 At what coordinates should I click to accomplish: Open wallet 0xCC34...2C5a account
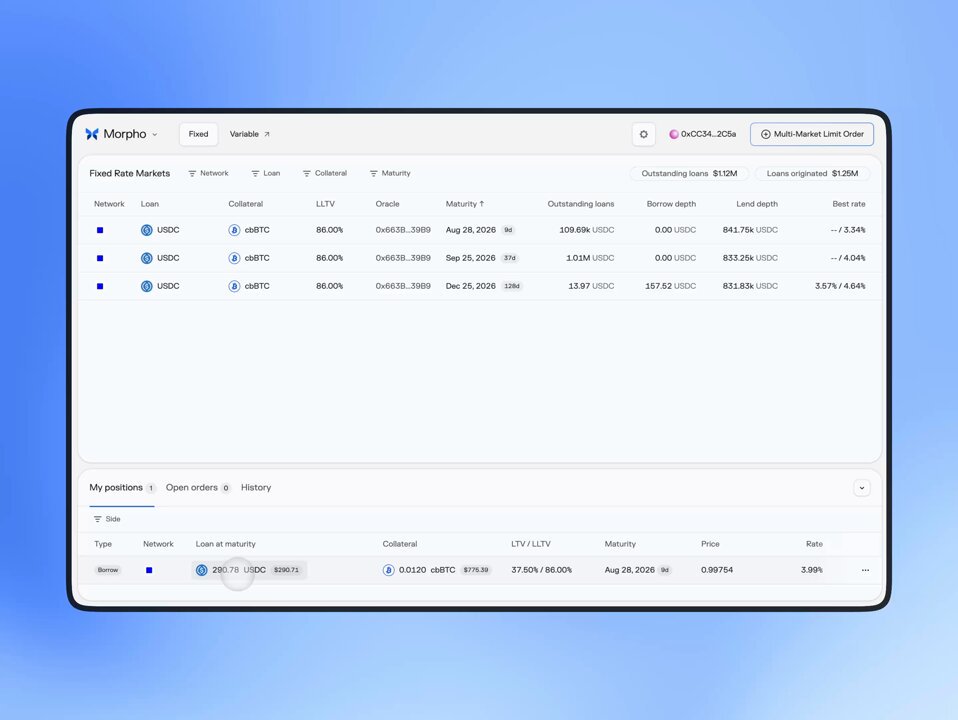pos(703,134)
